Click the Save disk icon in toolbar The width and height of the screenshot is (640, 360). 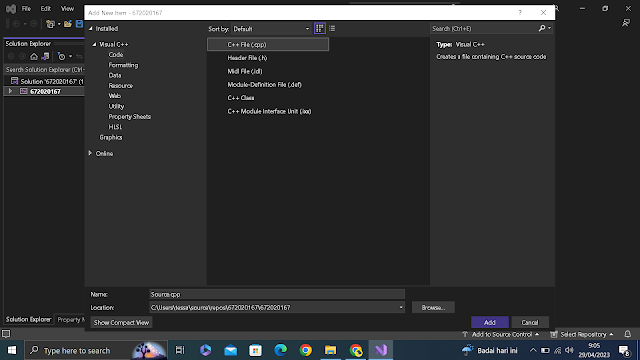click(x=79, y=24)
